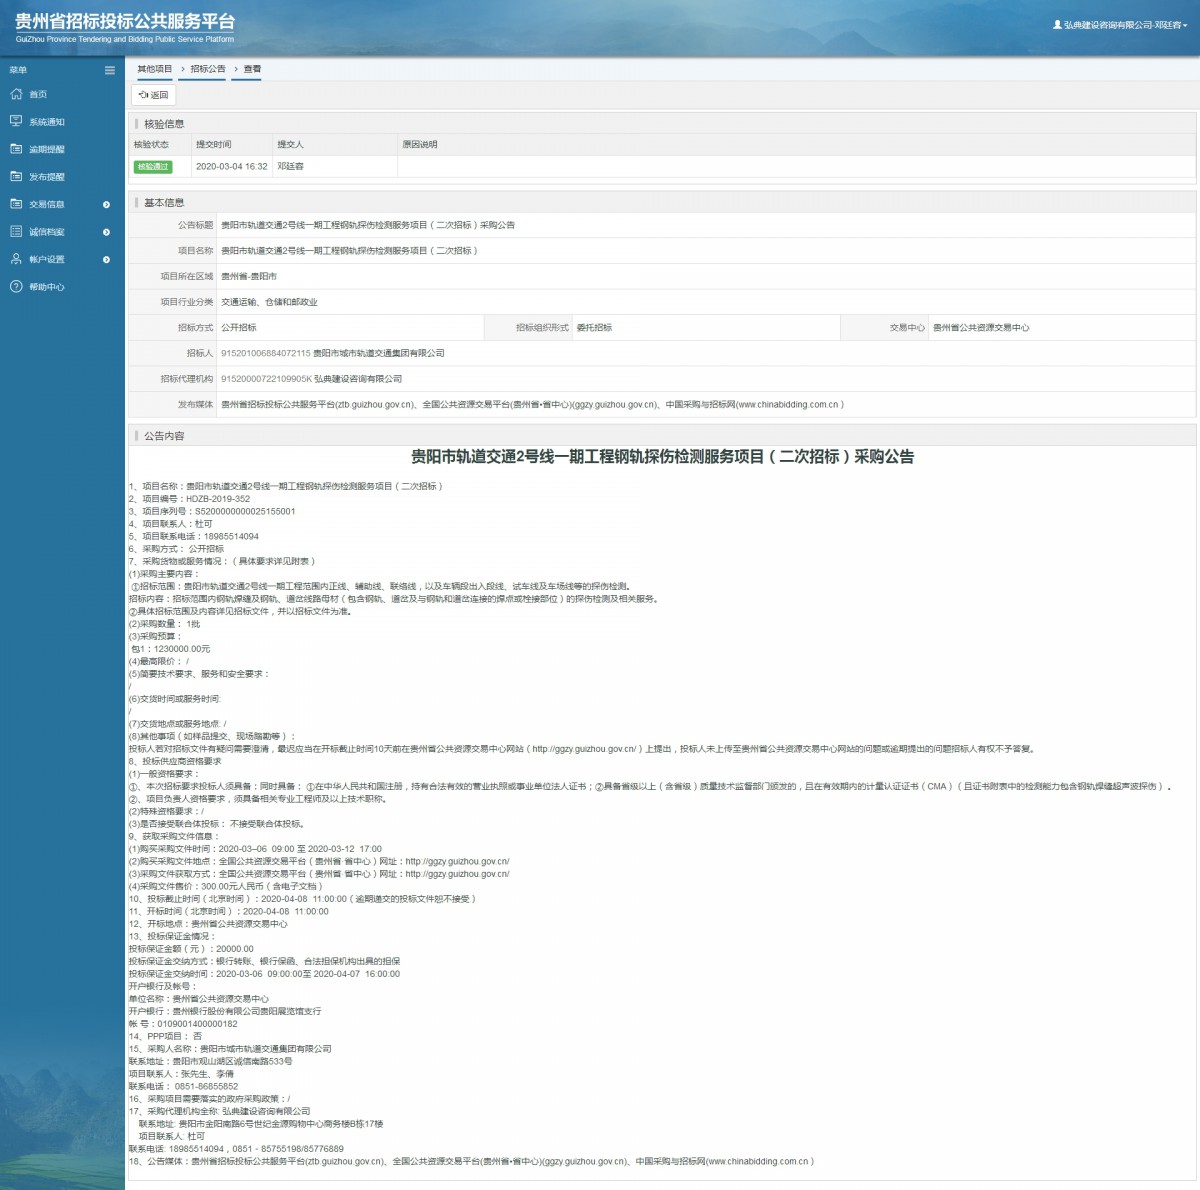Click the person icon for 帐户设置

coord(16,259)
